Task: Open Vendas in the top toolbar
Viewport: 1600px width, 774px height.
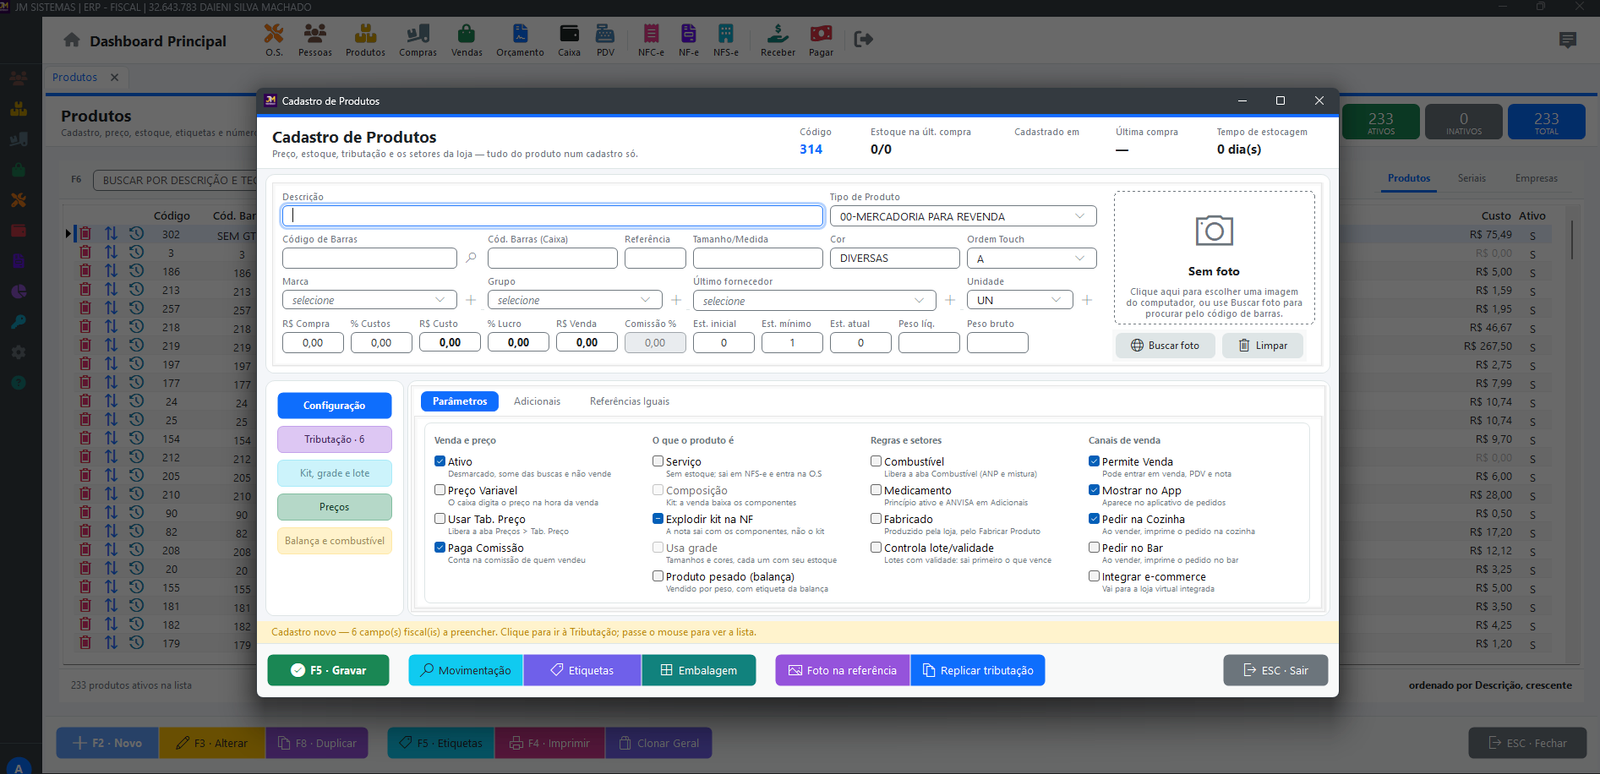Action: pyautogui.click(x=467, y=40)
